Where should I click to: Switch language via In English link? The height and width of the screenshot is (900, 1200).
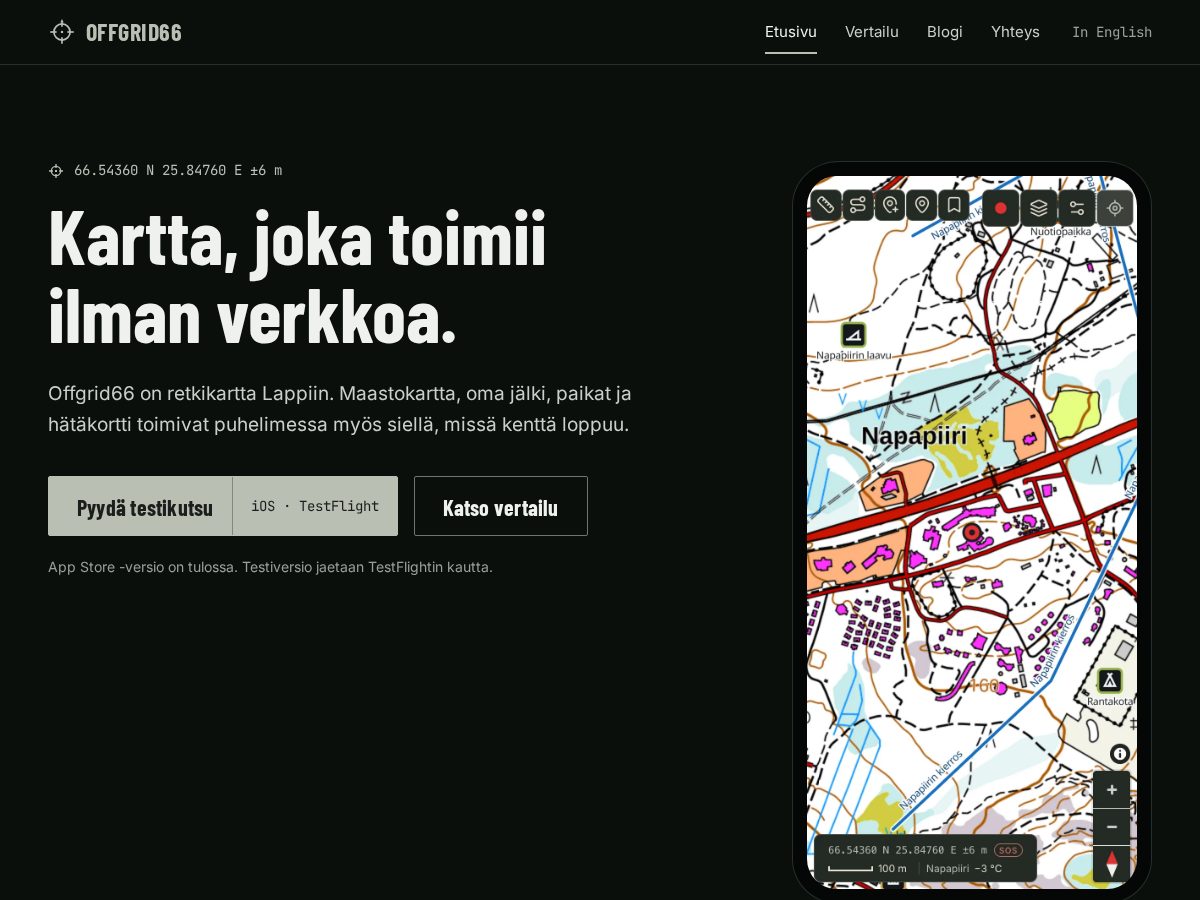pyautogui.click(x=1112, y=32)
